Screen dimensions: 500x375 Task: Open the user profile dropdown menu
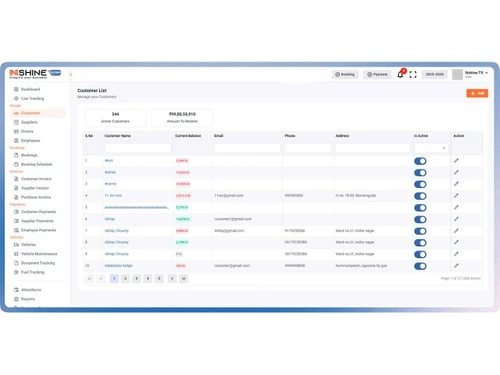[x=477, y=74]
